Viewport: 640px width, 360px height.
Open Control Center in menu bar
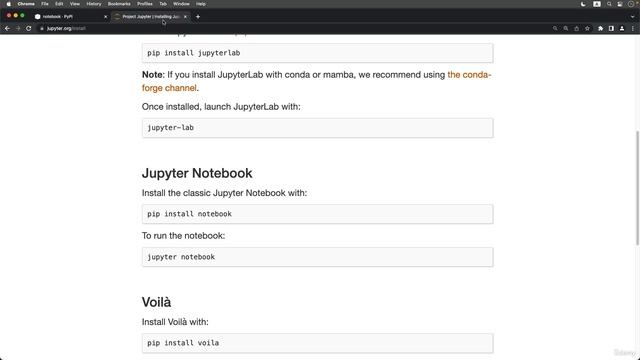click(x=620, y=4)
